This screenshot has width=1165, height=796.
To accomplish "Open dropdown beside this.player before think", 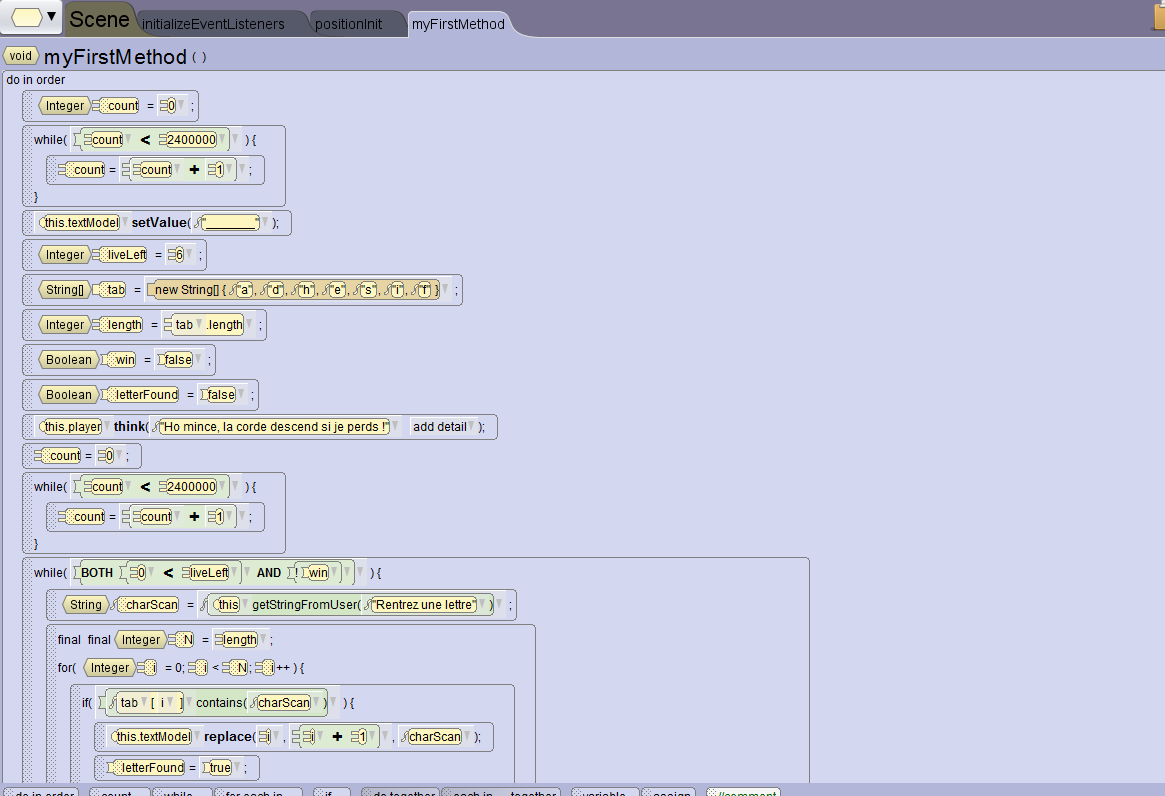I will point(107,427).
